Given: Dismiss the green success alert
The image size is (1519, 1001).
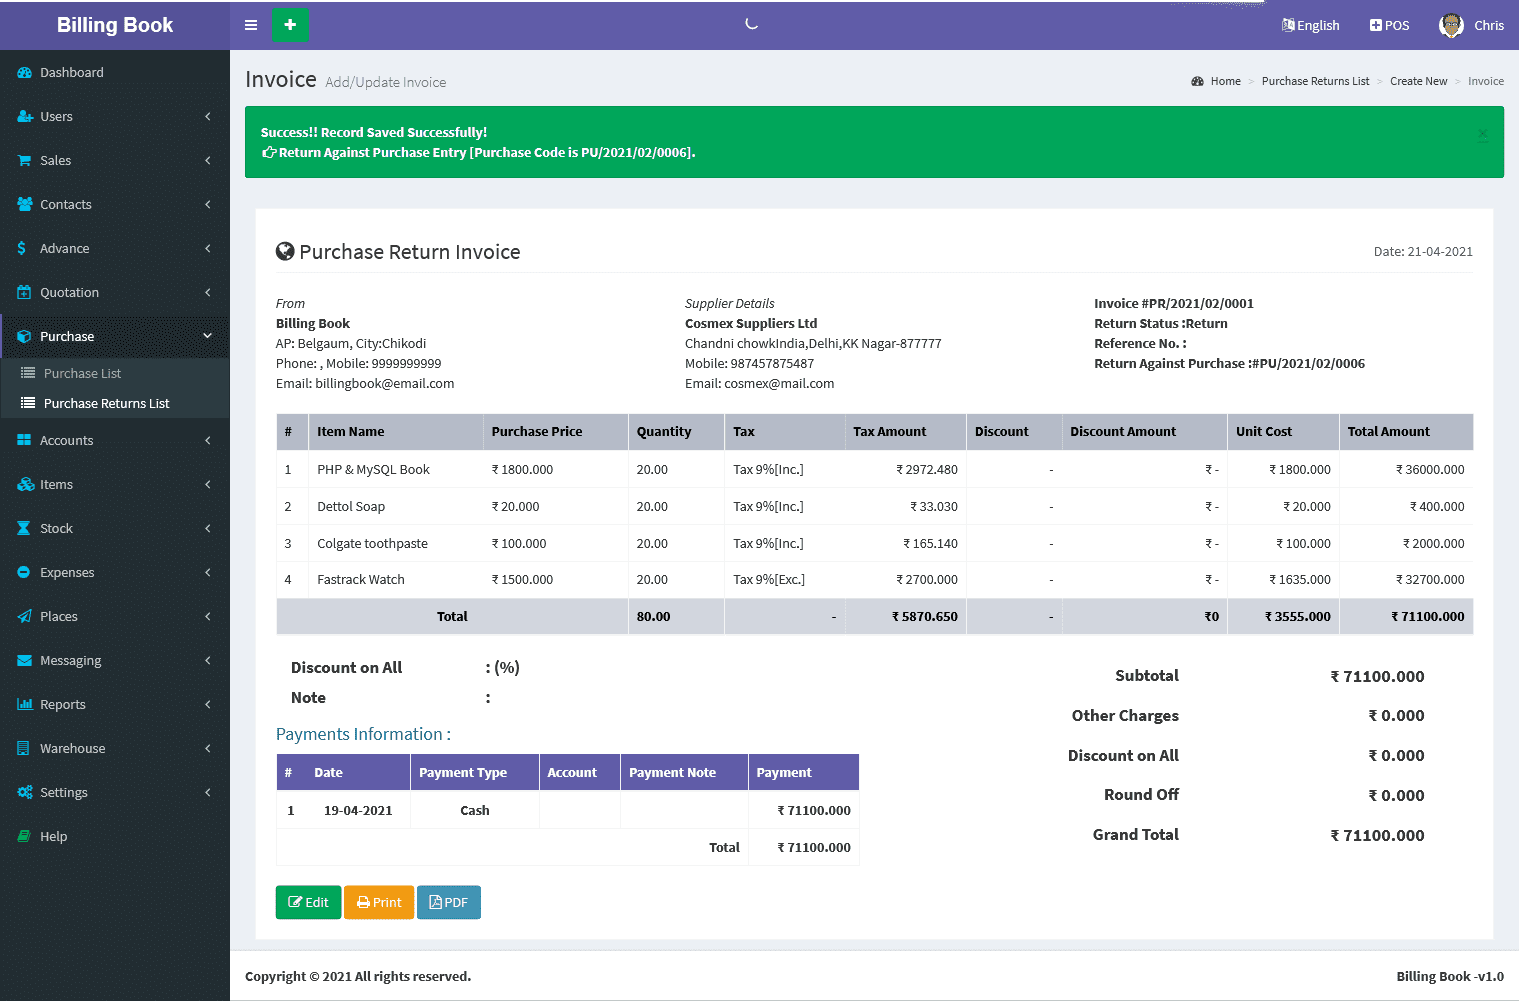Looking at the screenshot, I should tap(1482, 134).
